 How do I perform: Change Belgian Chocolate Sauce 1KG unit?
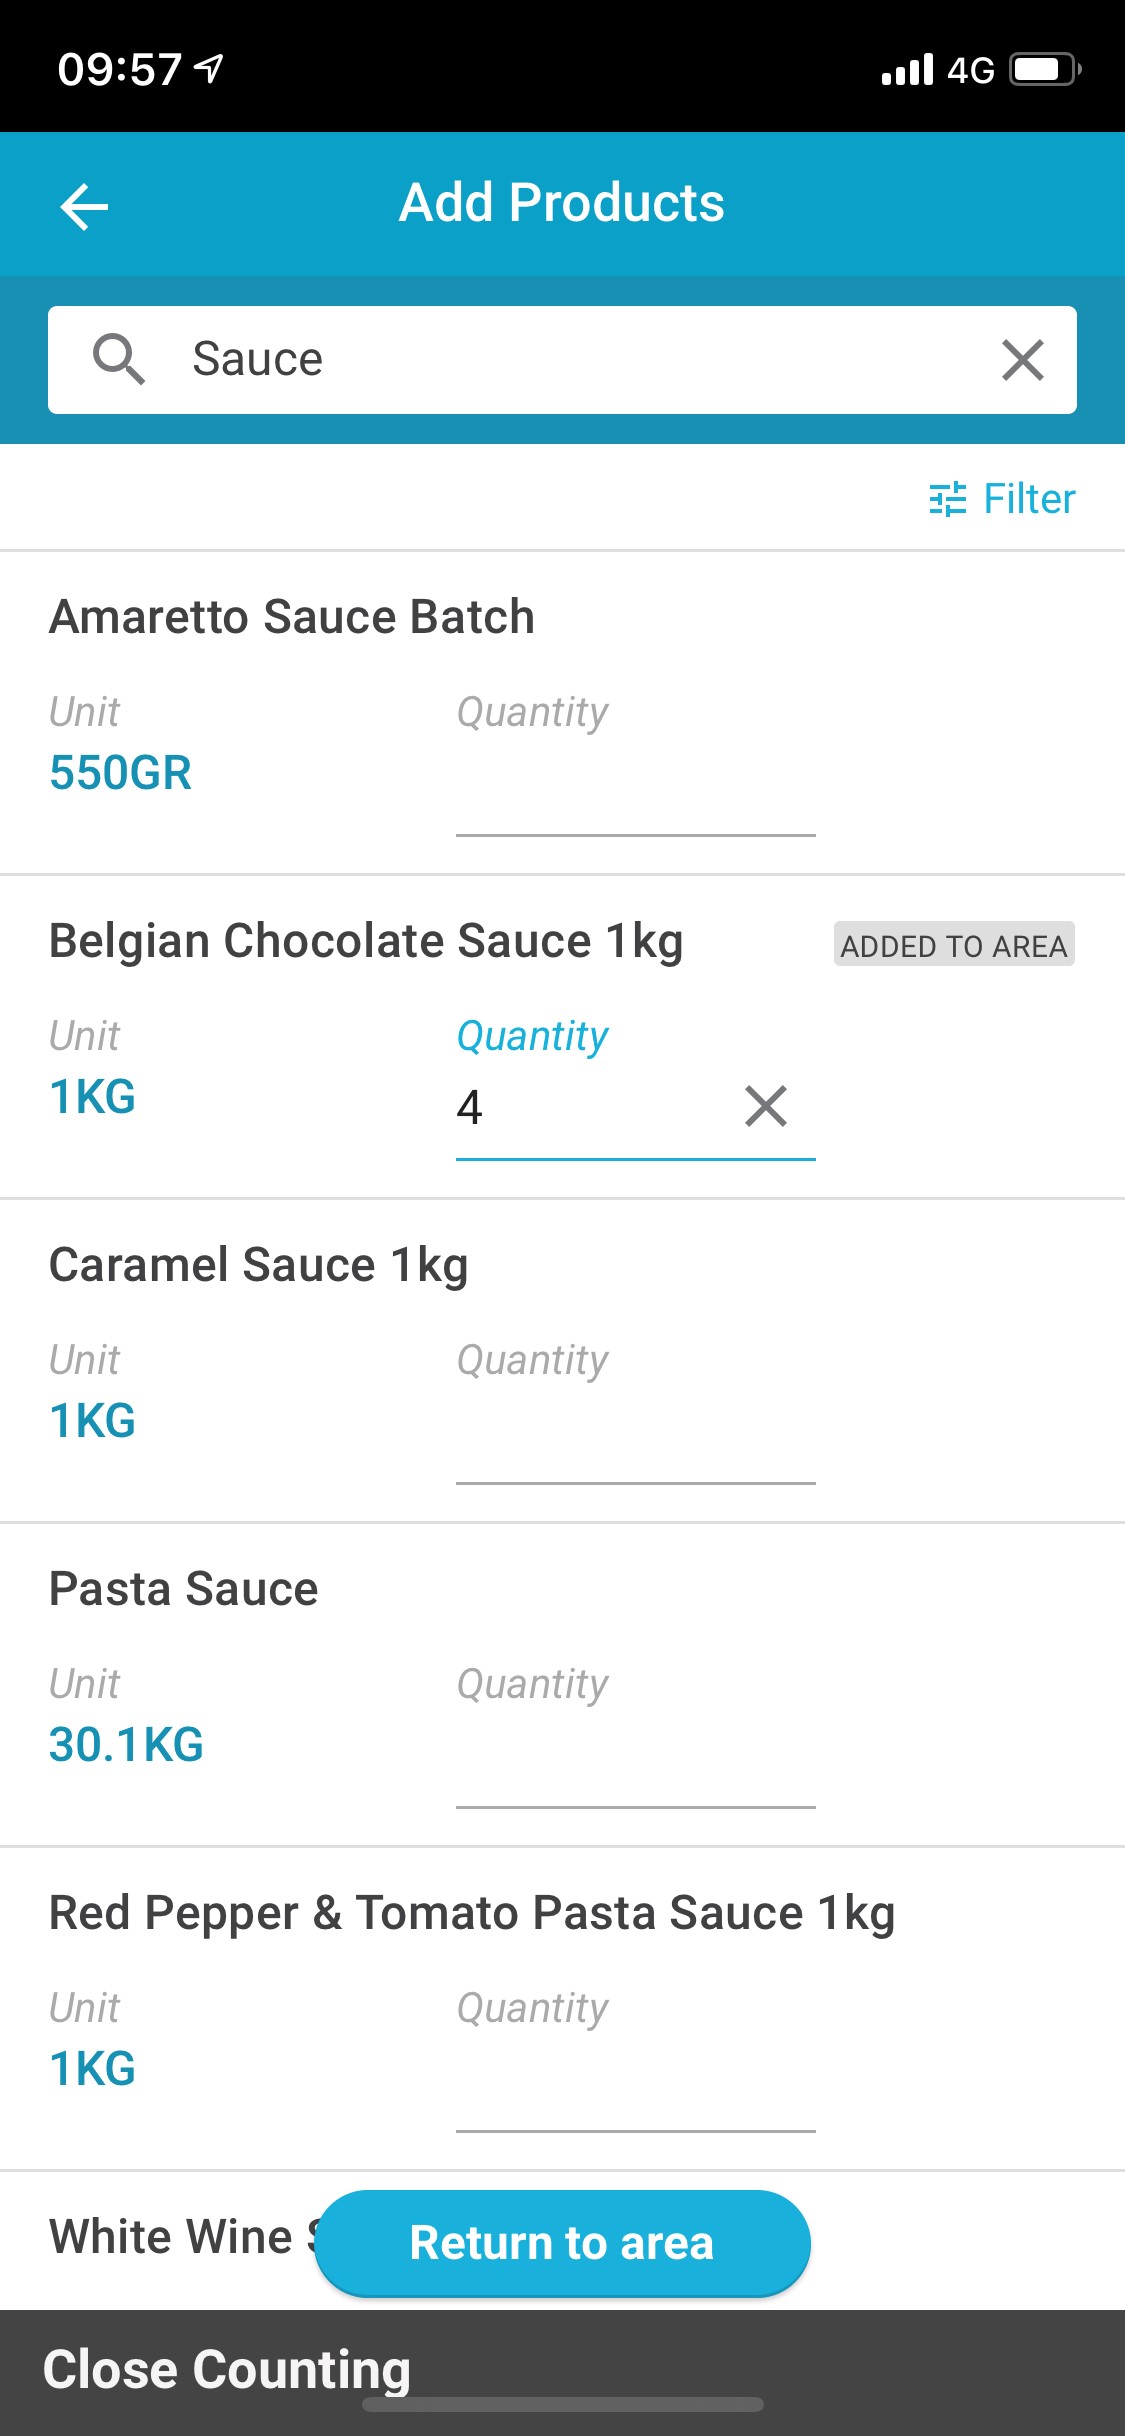(x=93, y=1097)
